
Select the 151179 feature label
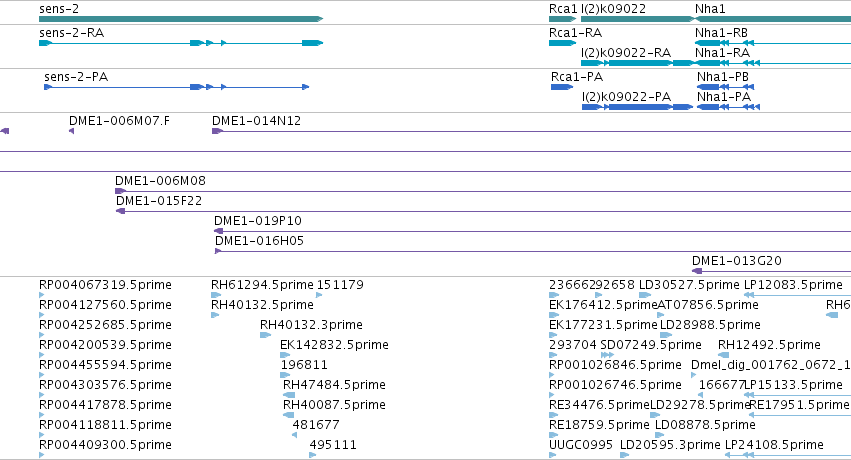pyautogui.click(x=340, y=284)
